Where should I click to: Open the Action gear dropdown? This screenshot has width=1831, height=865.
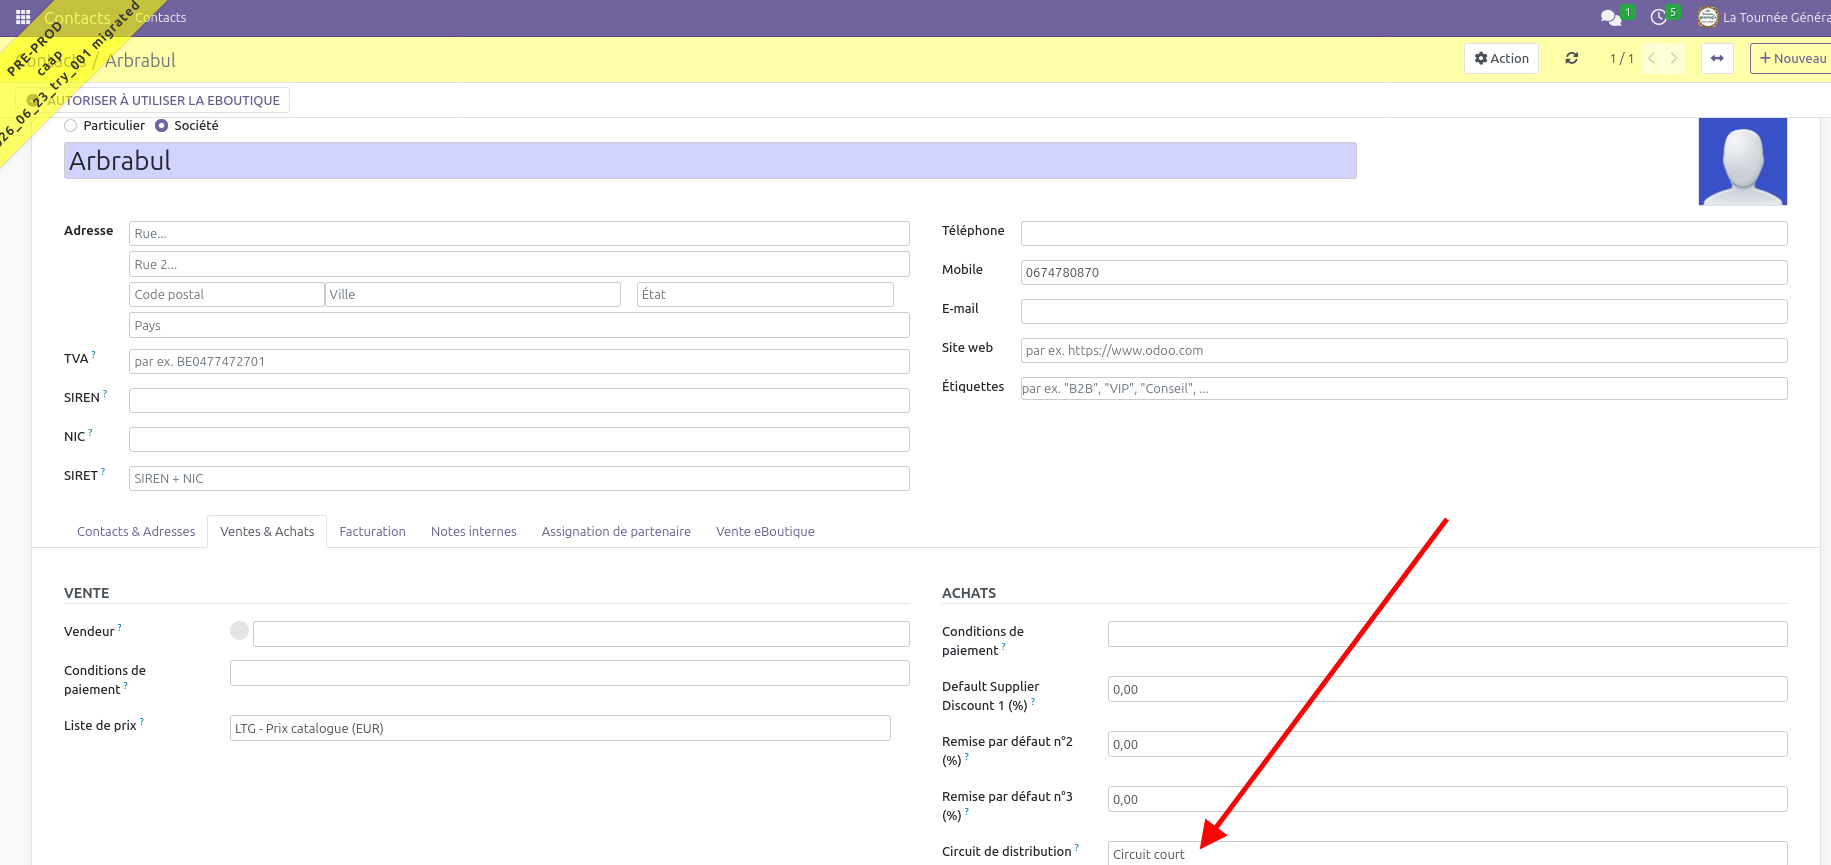pyautogui.click(x=1501, y=58)
